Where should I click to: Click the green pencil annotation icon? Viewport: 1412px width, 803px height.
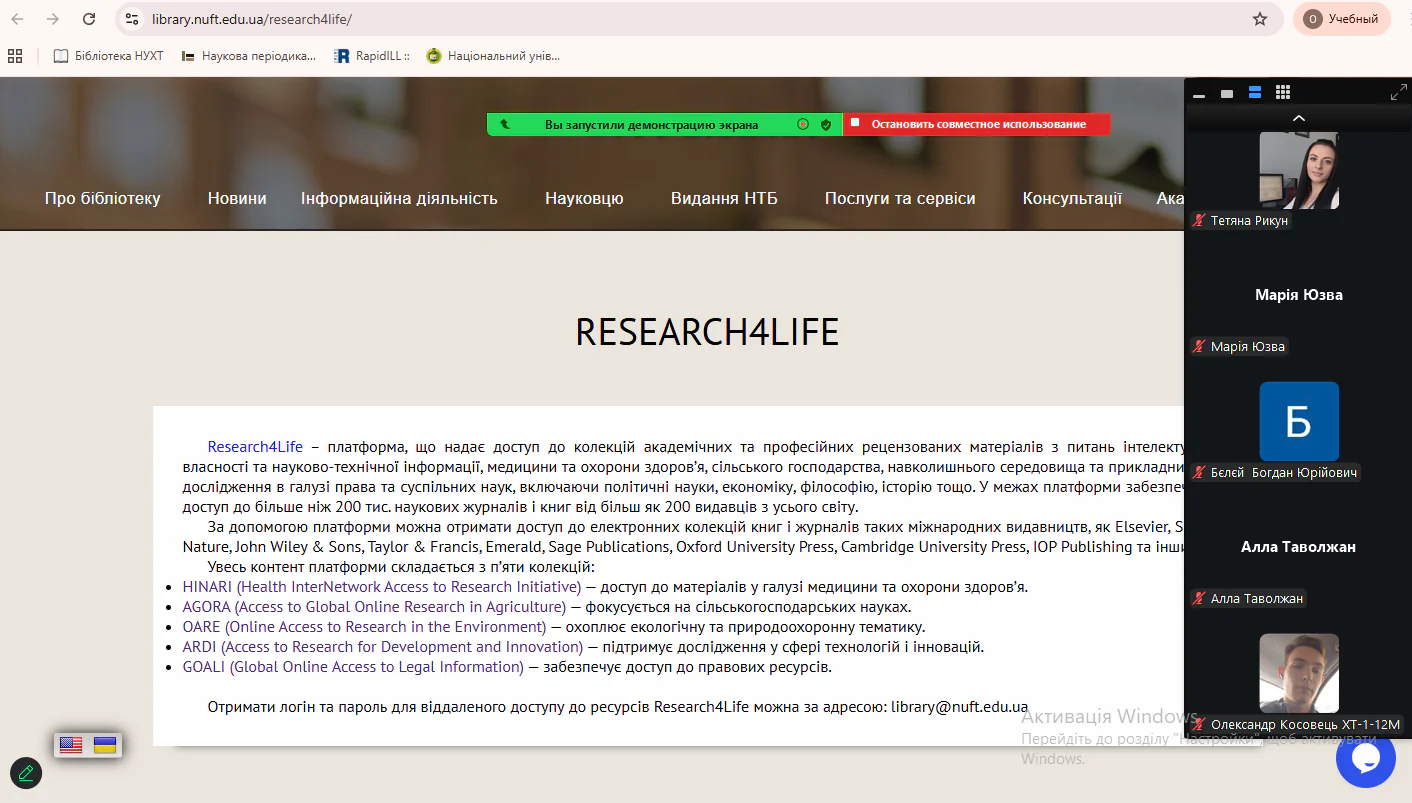pyautogui.click(x=26, y=773)
